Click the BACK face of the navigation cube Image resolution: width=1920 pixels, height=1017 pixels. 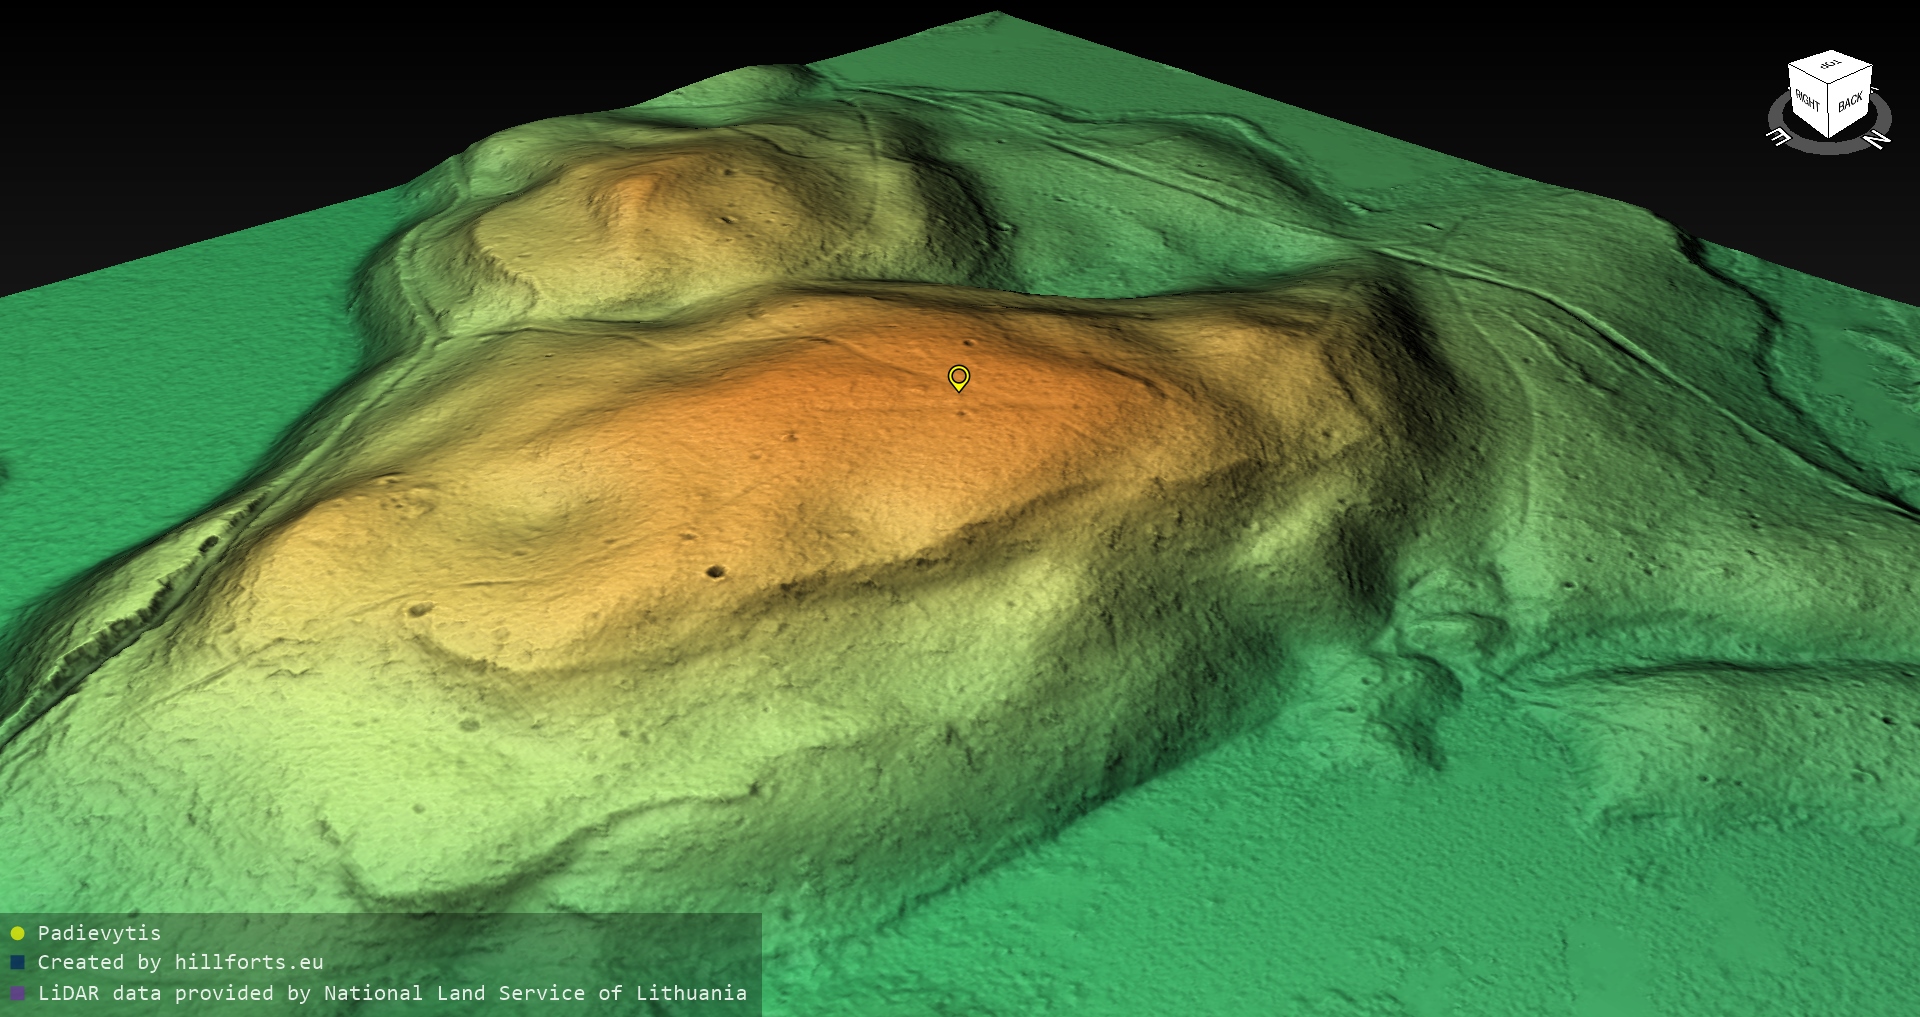(1850, 103)
